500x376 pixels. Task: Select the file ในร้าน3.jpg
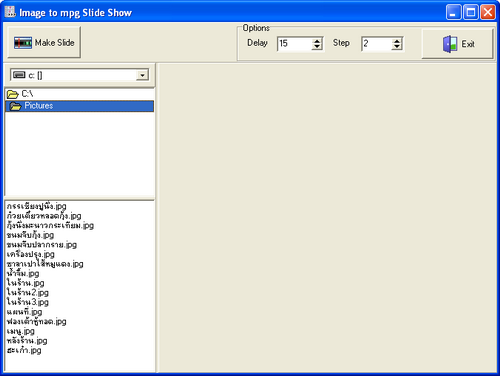tap(27, 302)
